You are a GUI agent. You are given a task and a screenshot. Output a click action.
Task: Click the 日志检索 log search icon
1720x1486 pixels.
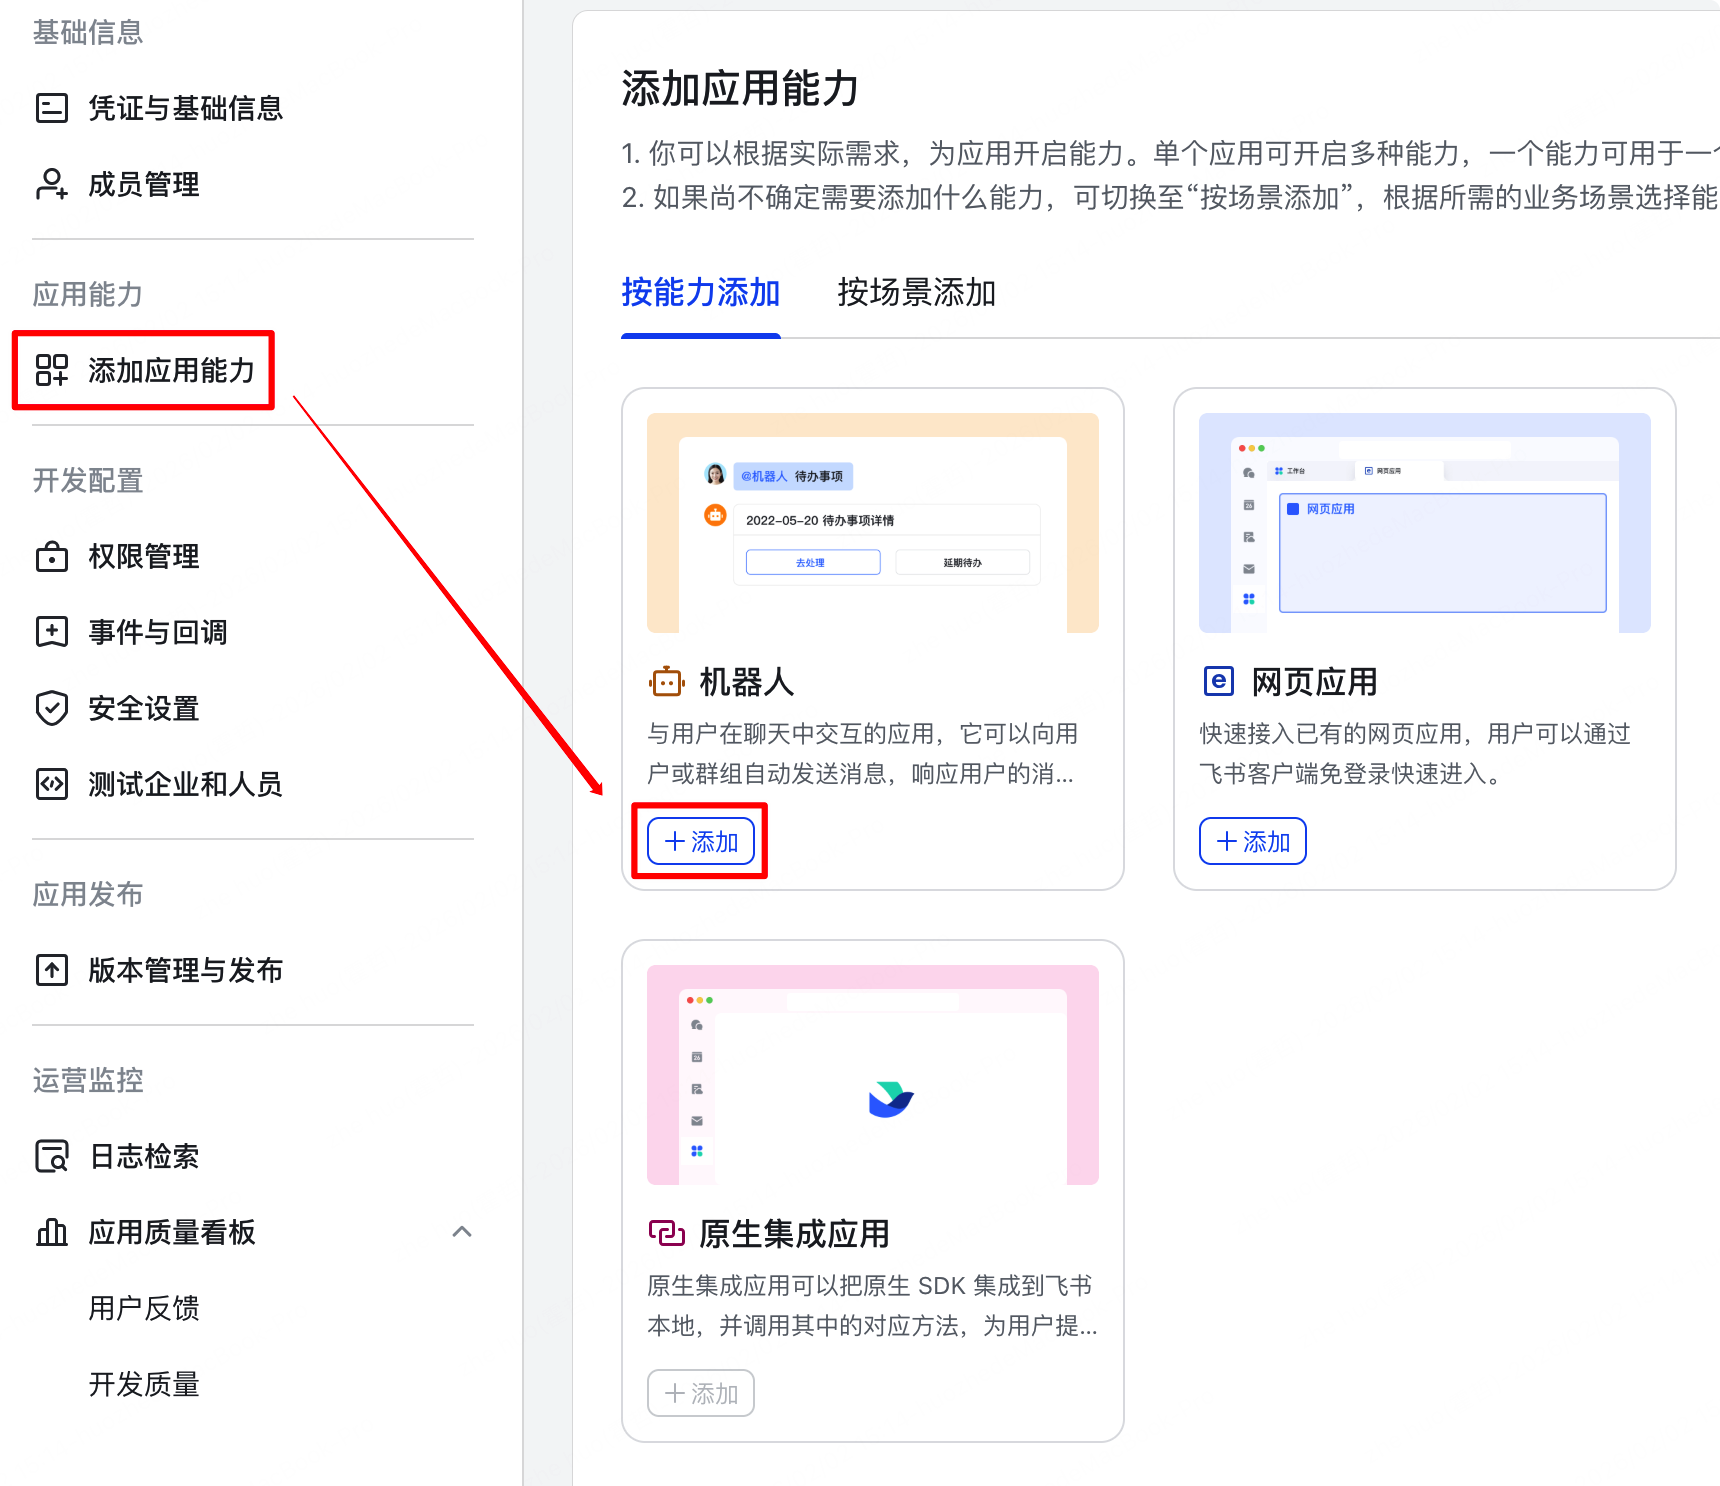click(51, 1156)
